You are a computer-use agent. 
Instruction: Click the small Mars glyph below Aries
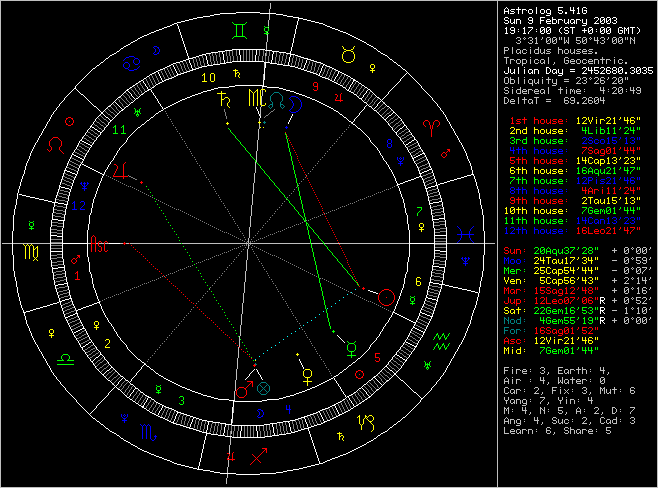pyautogui.click(x=445, y=154)
